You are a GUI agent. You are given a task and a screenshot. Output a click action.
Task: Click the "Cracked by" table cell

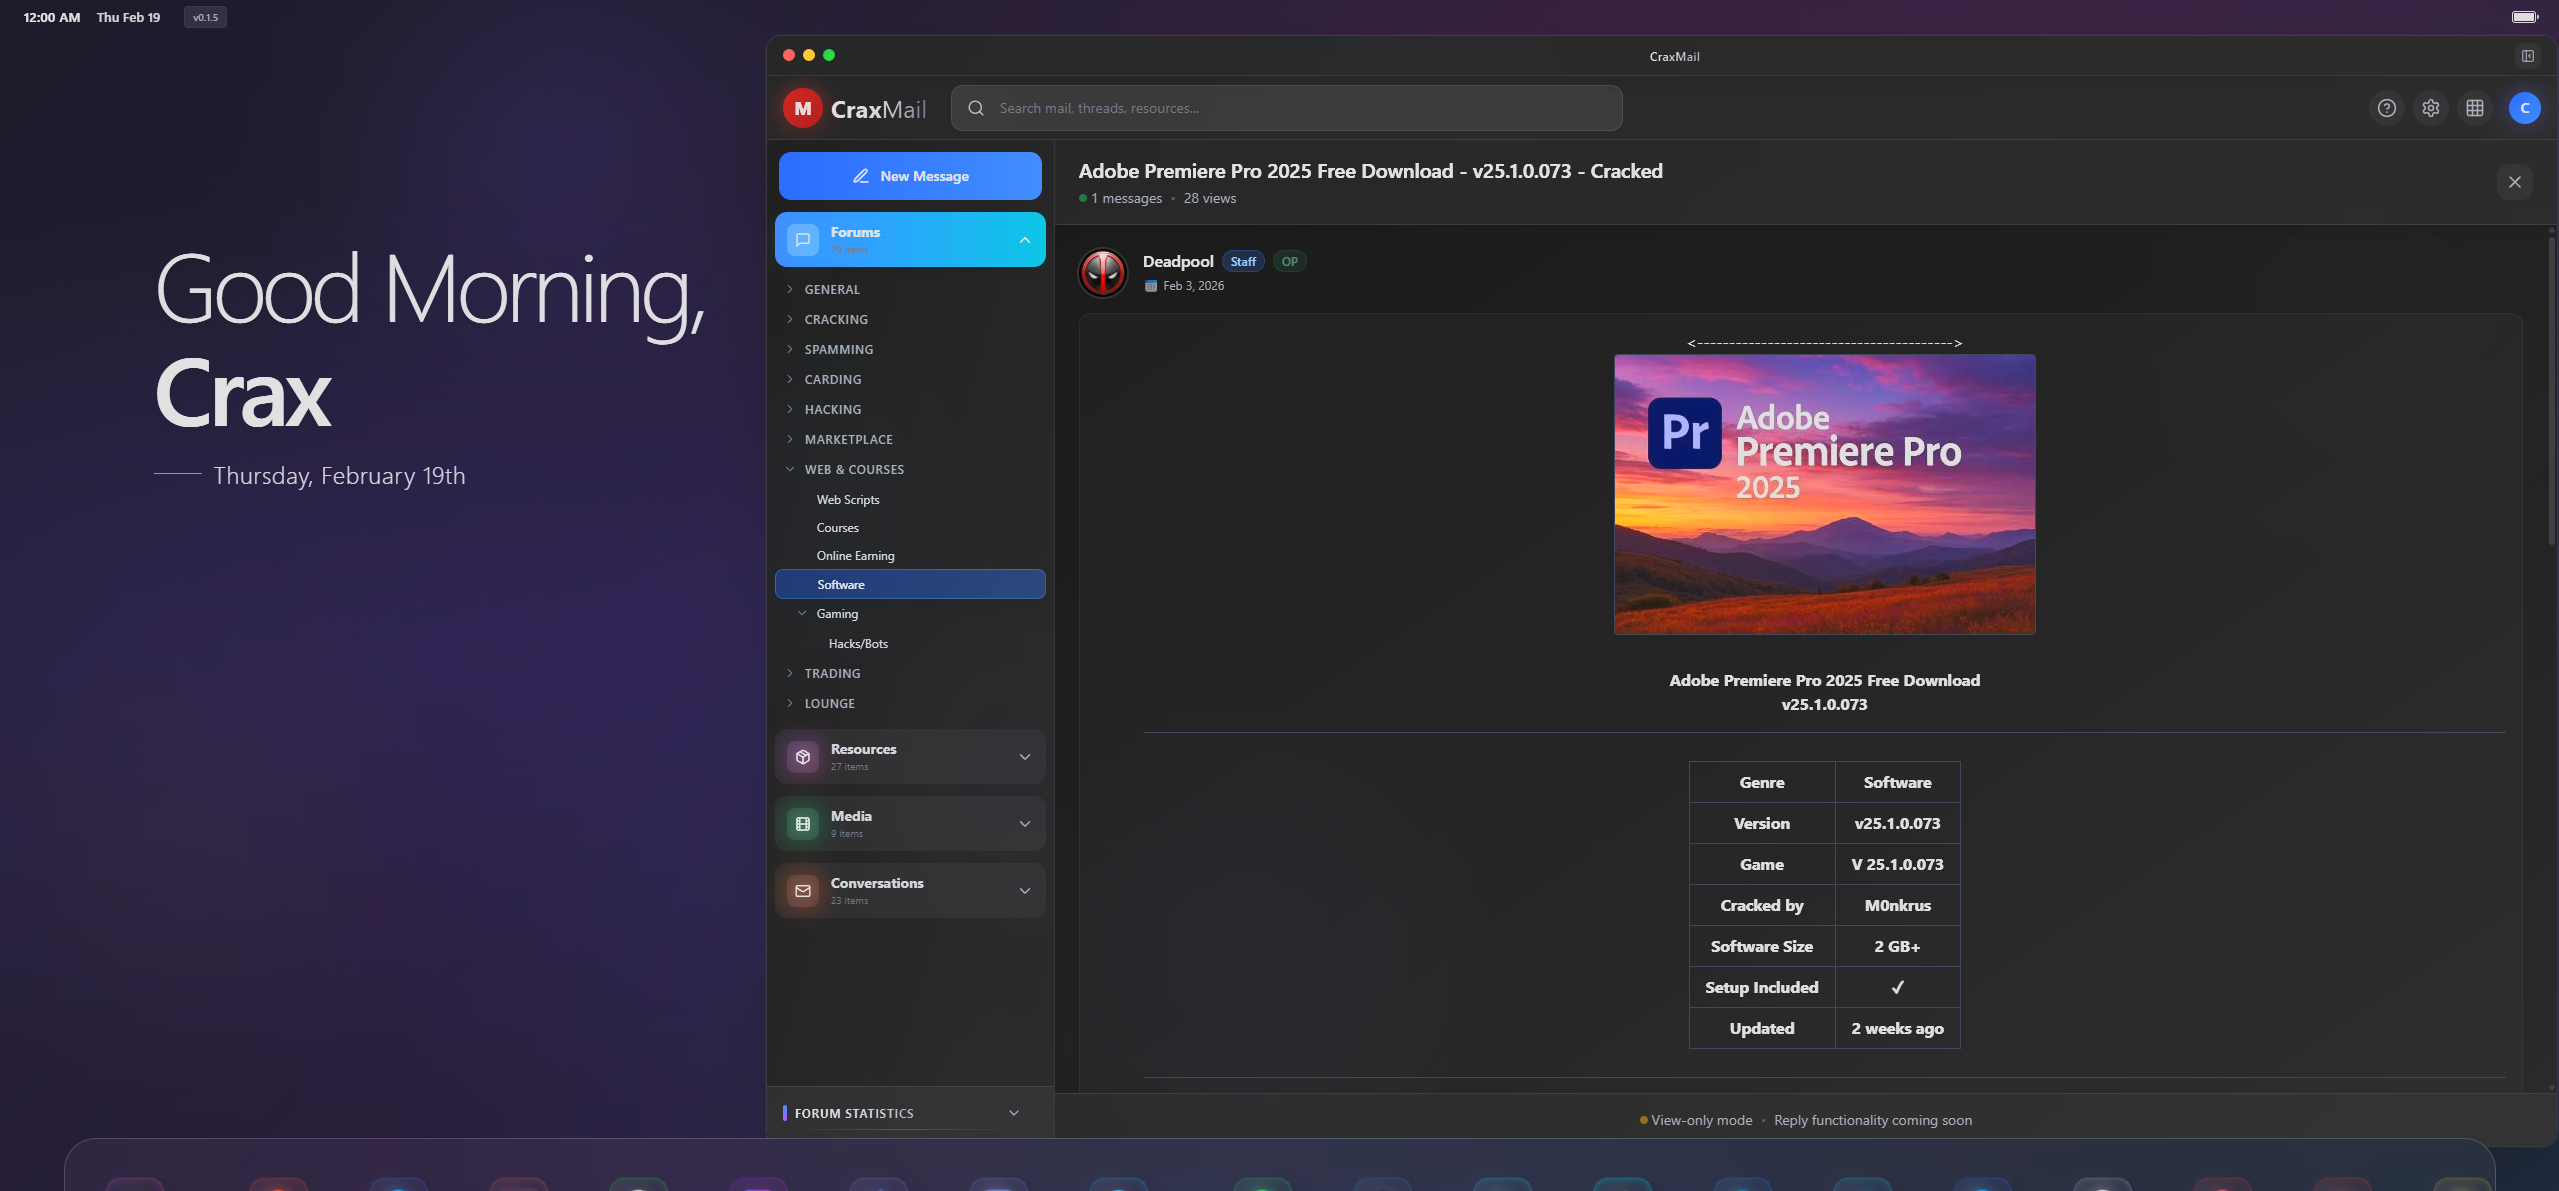click(1762, 905)
